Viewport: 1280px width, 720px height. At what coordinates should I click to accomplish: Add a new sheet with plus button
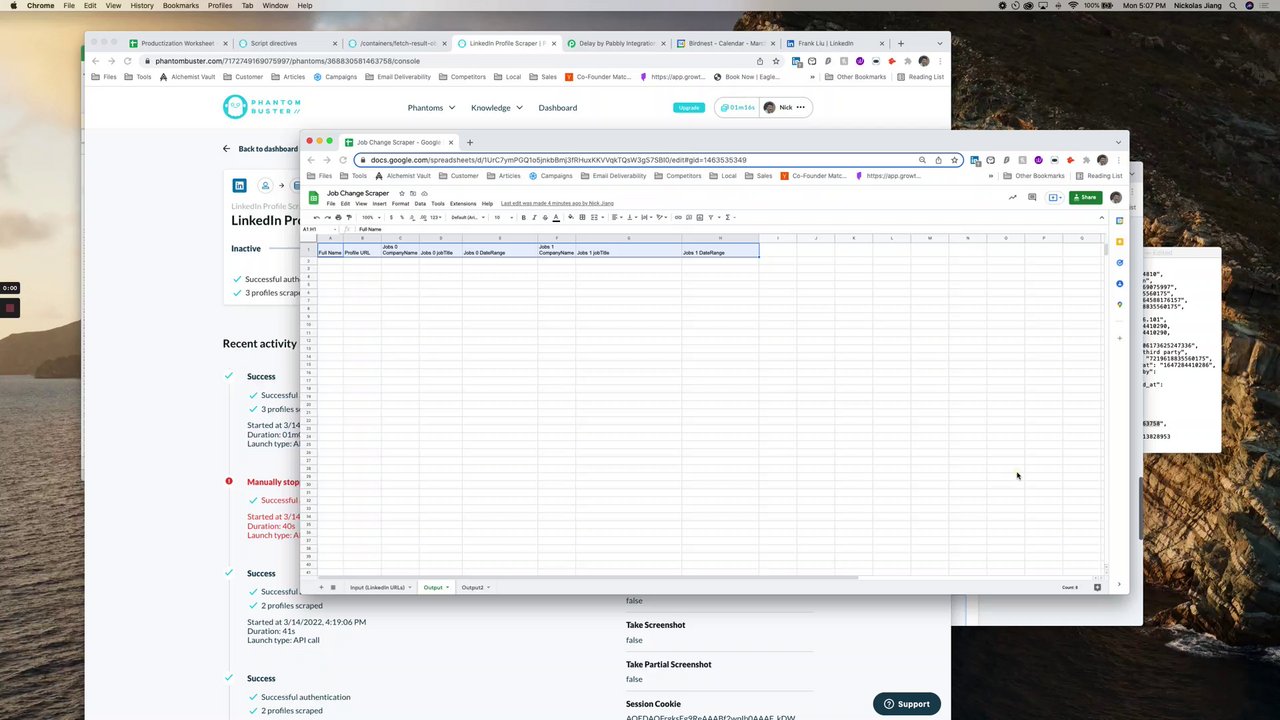[x=321, y=587]
